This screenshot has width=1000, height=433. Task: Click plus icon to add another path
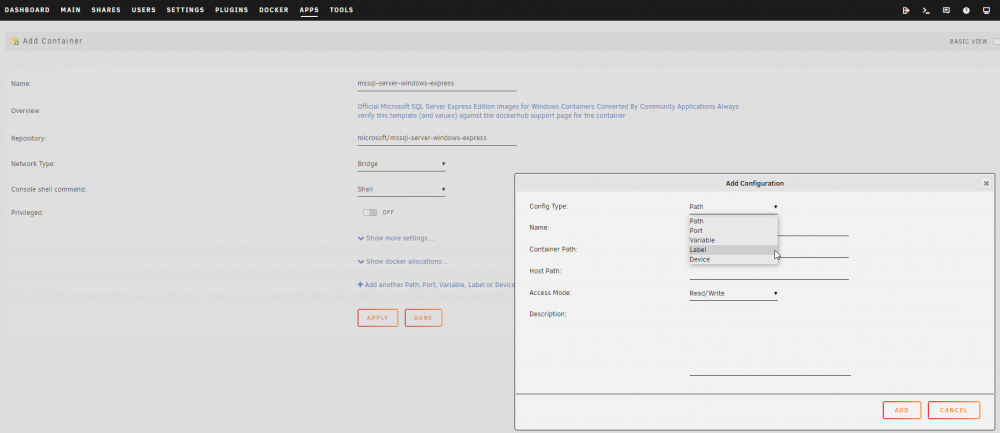point(360,284)
